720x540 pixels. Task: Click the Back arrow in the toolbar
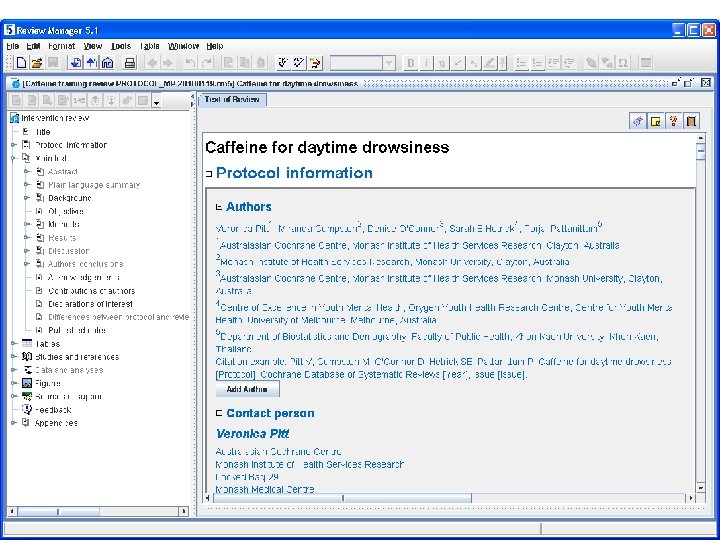pos(152,63)
